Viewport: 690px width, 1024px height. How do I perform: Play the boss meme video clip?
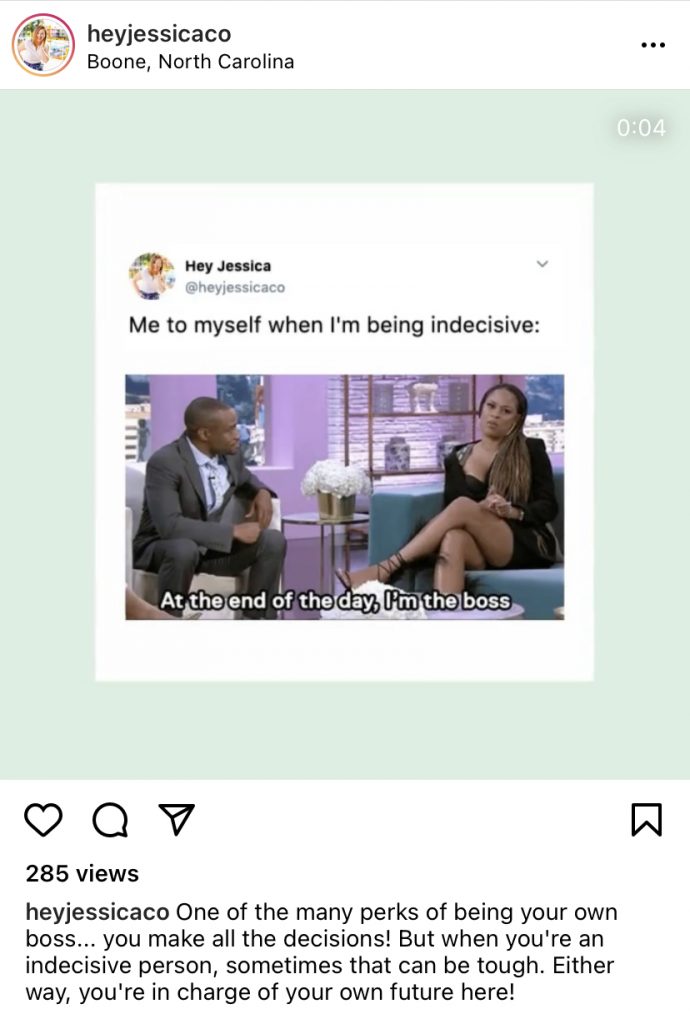pos(345,497)
